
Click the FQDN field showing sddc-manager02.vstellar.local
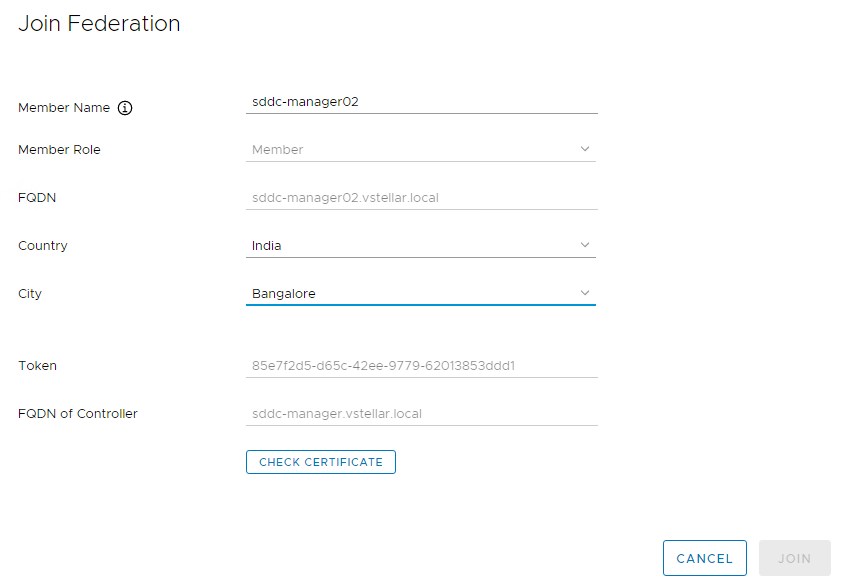[420, 197]
